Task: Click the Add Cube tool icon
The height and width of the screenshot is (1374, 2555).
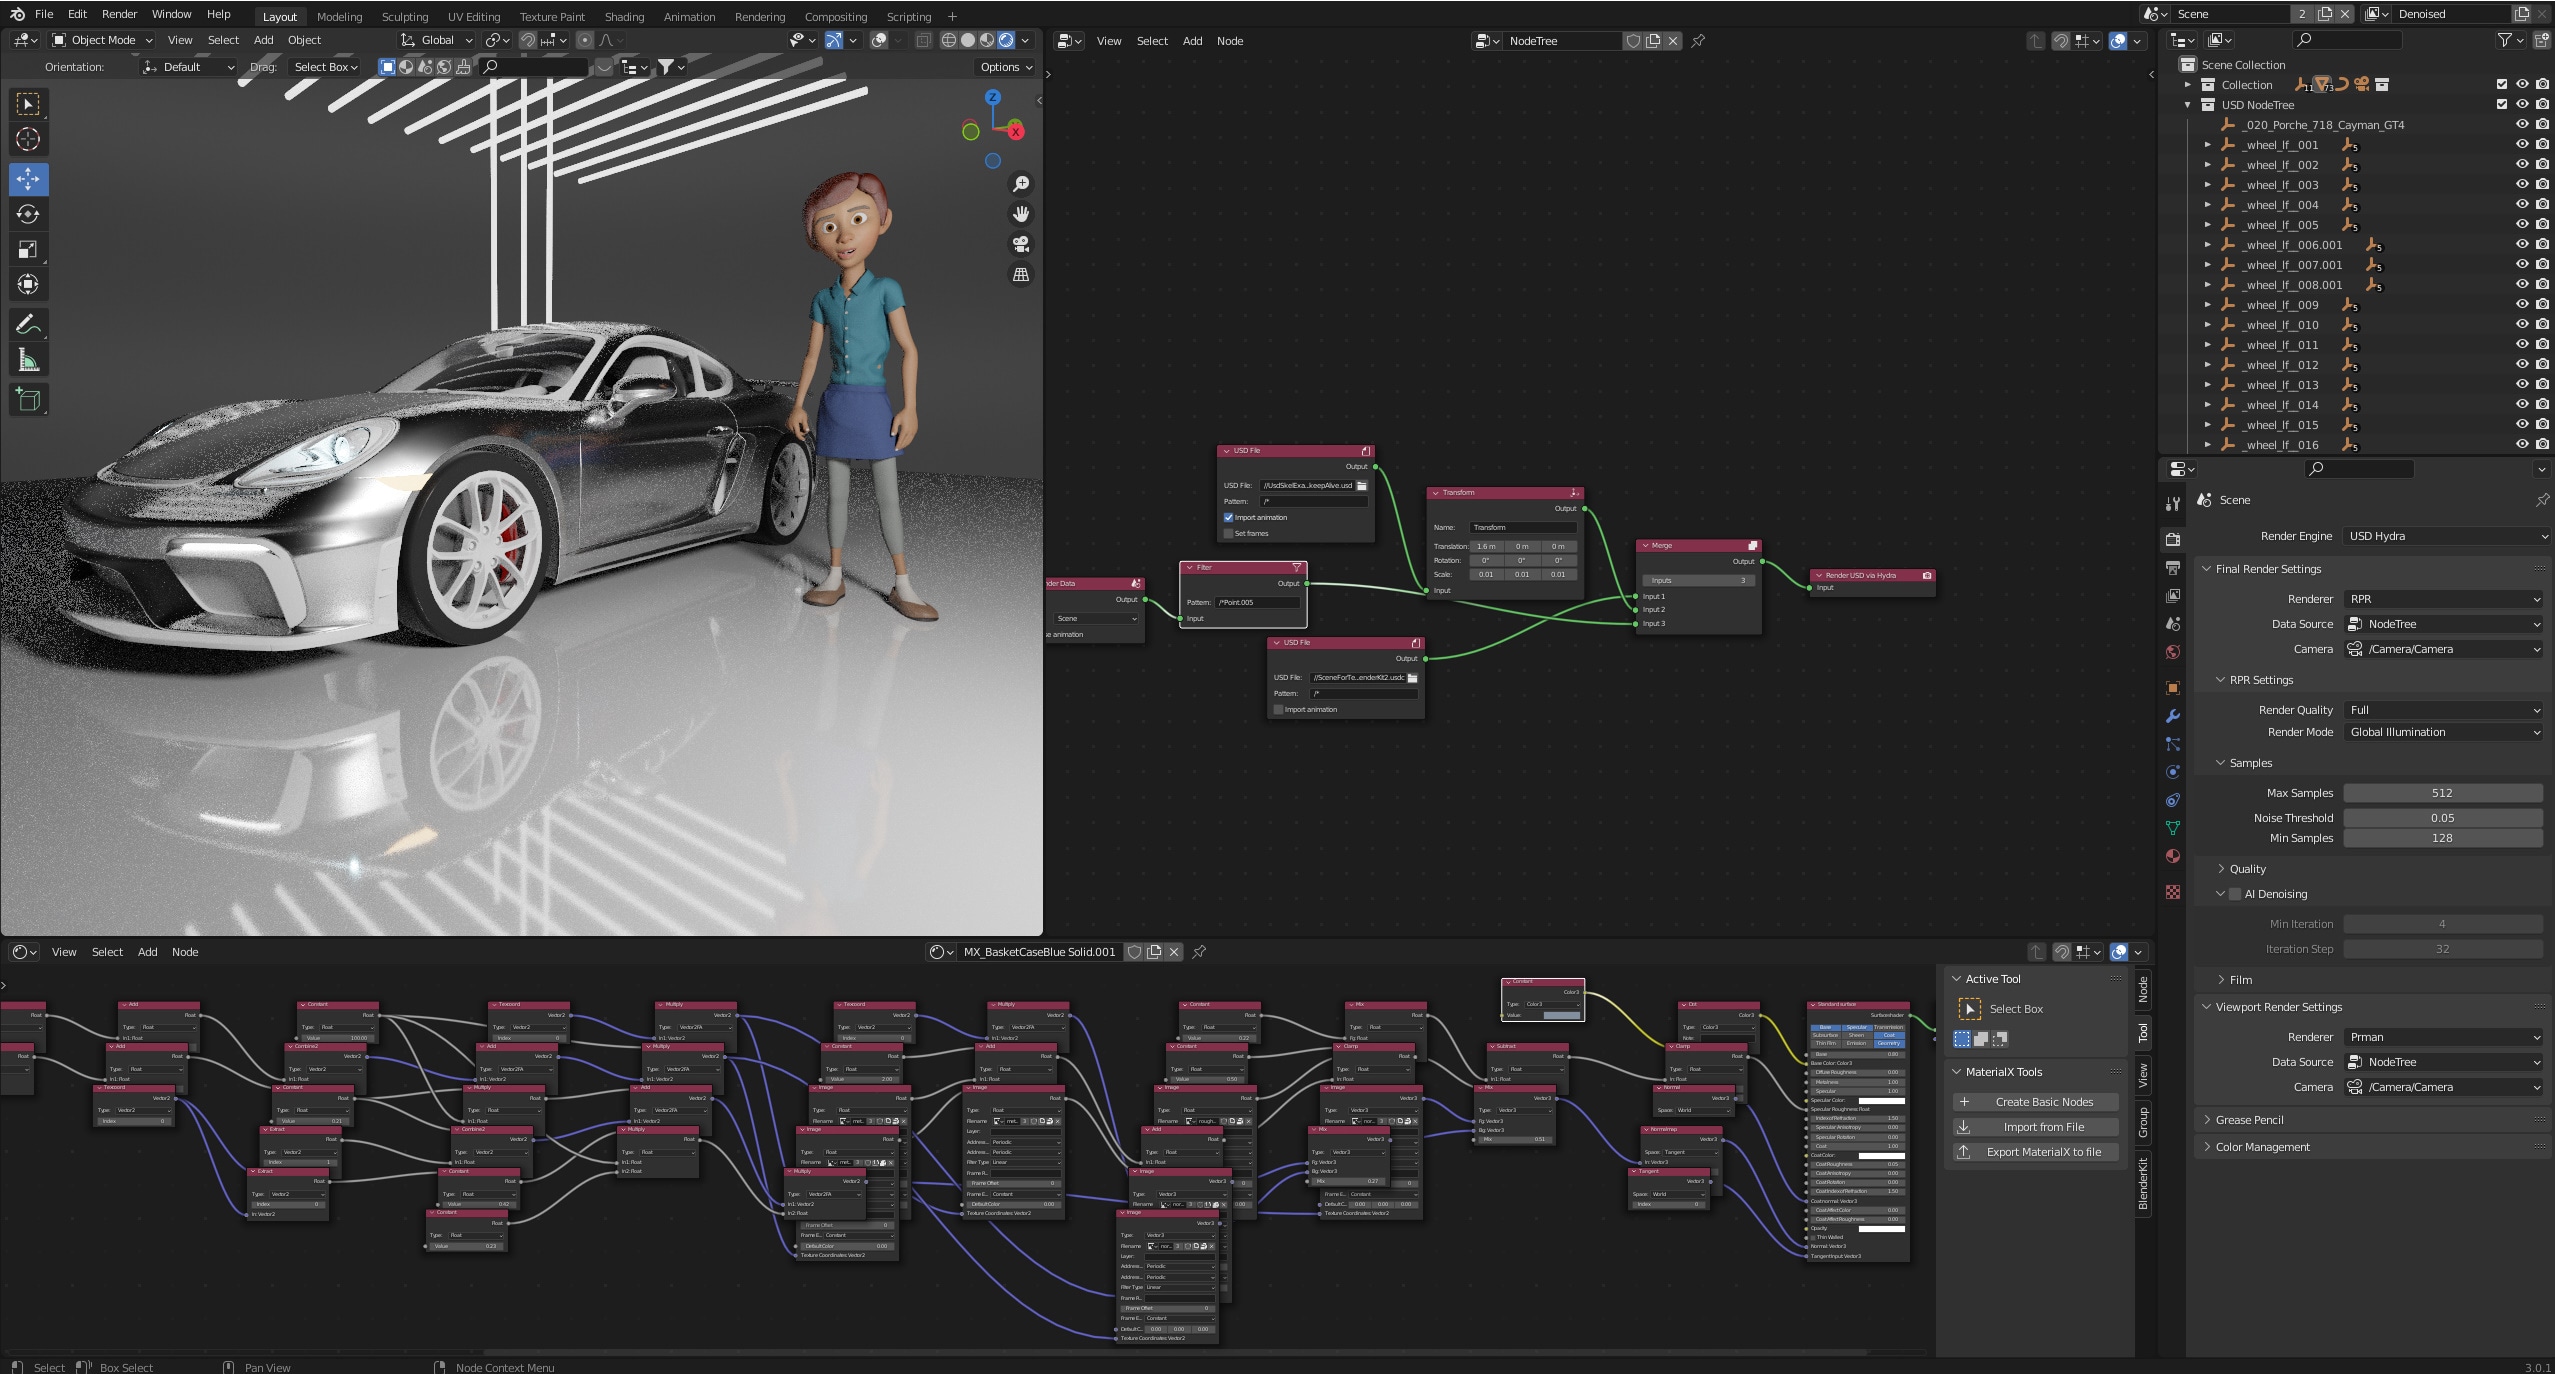Action: click(28, 400)
